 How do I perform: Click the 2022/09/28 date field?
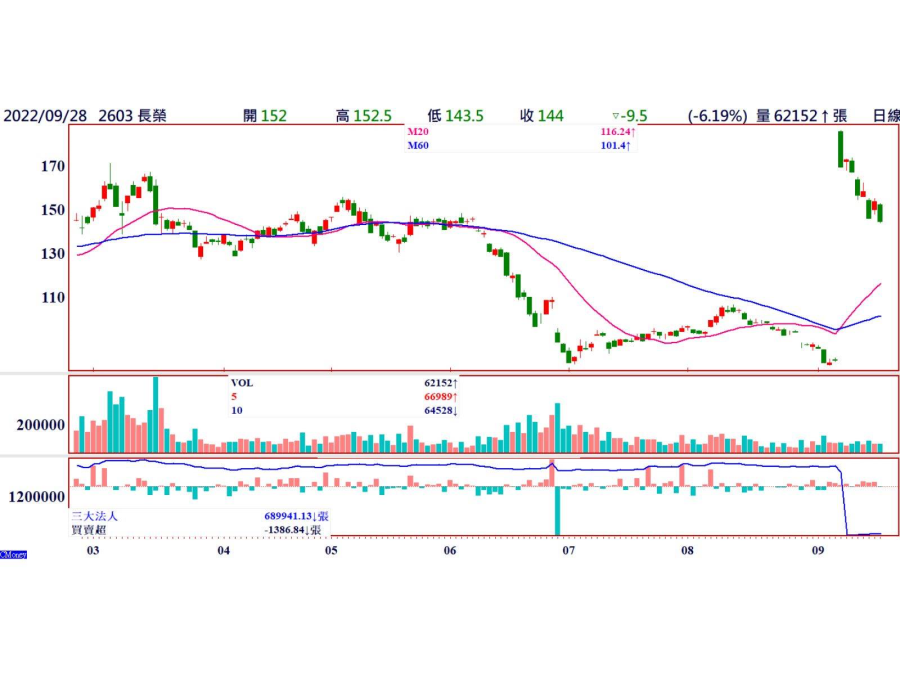(44, 116)
